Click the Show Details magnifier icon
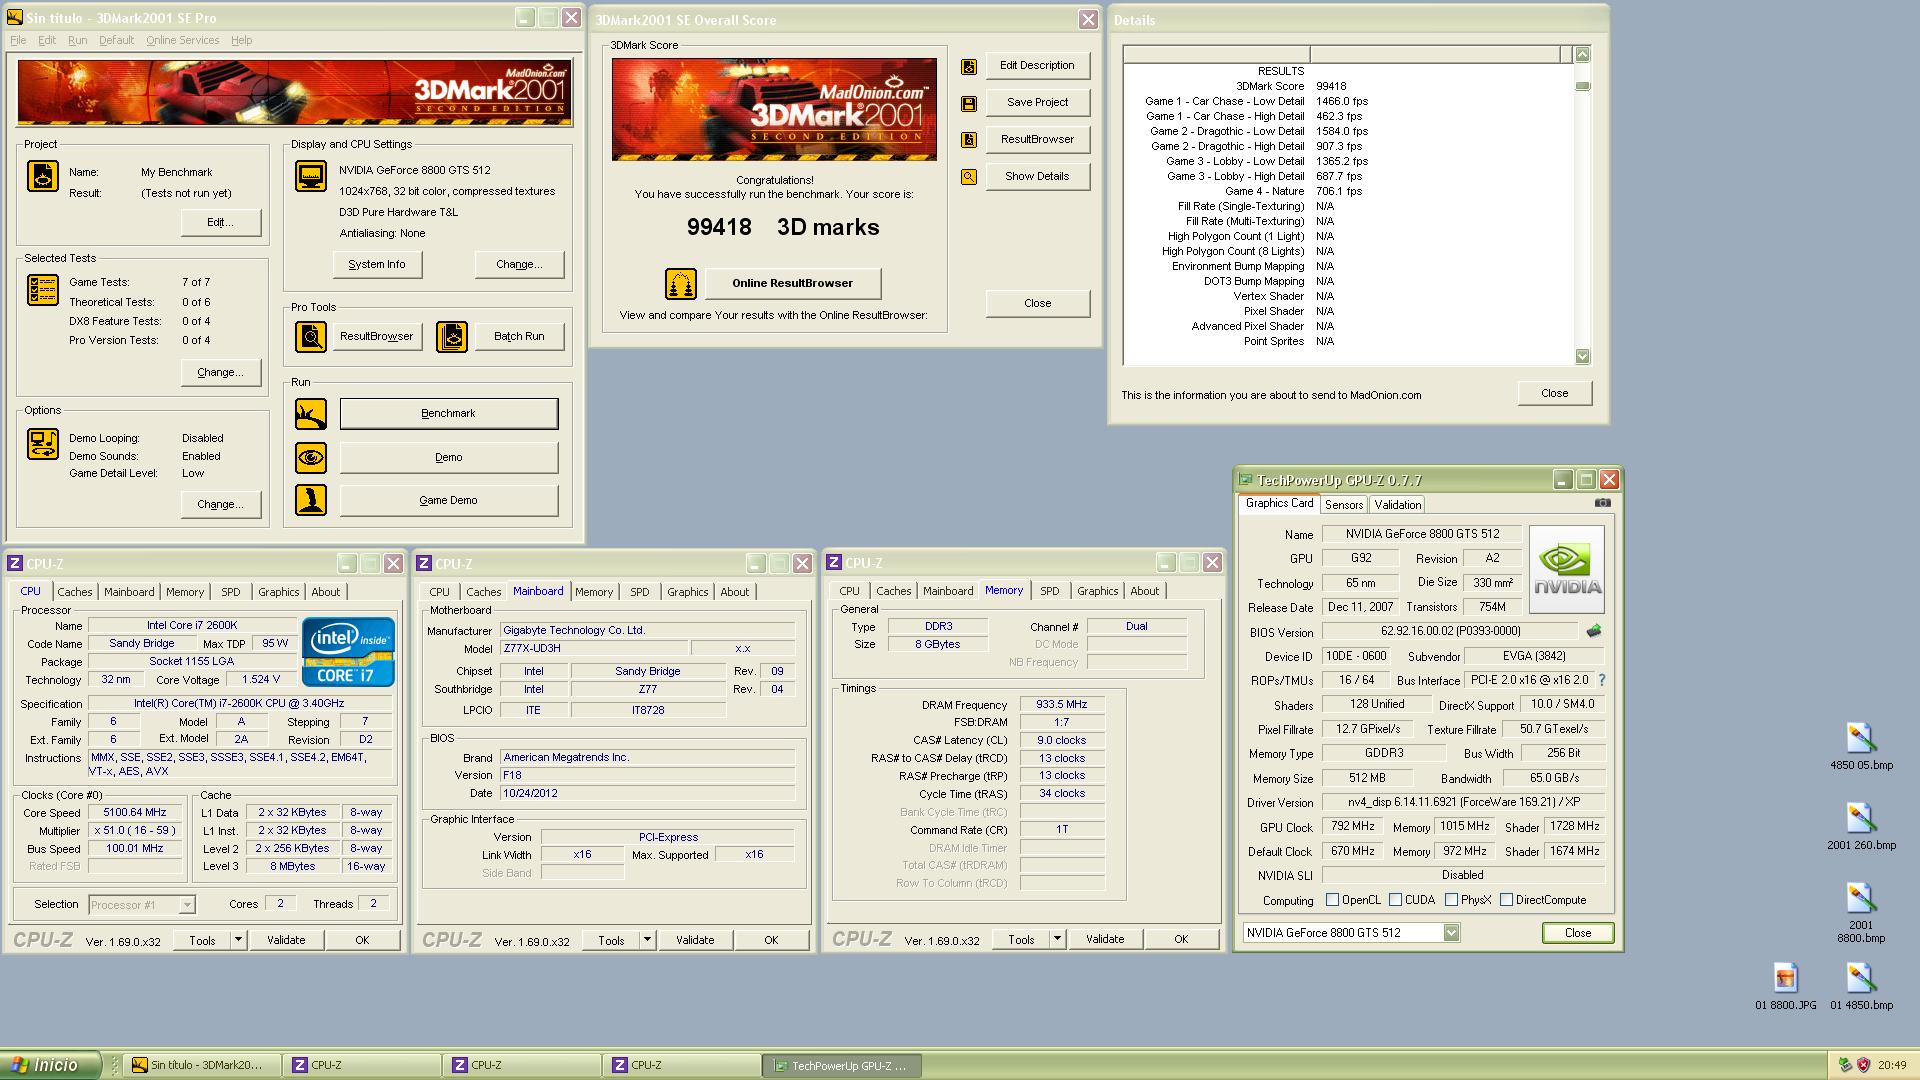 [x=969, y=177]
